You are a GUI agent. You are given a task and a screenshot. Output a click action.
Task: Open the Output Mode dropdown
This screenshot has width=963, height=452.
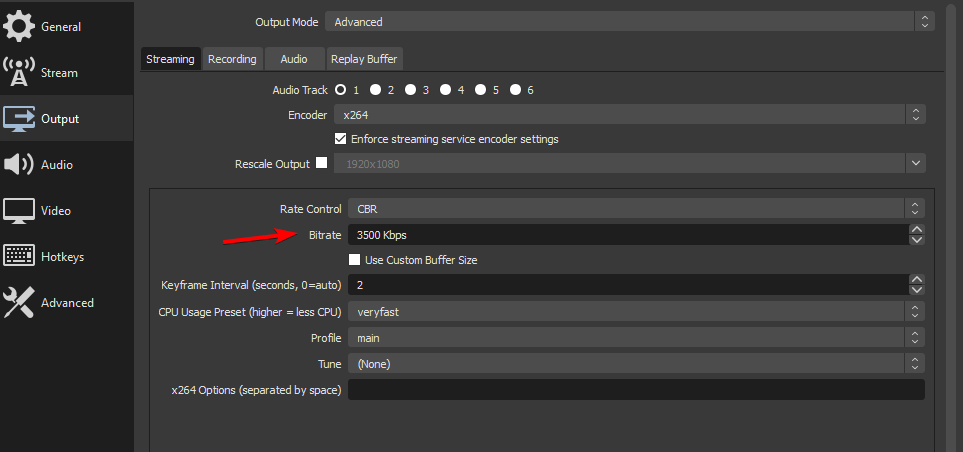(x=630, y=21)
